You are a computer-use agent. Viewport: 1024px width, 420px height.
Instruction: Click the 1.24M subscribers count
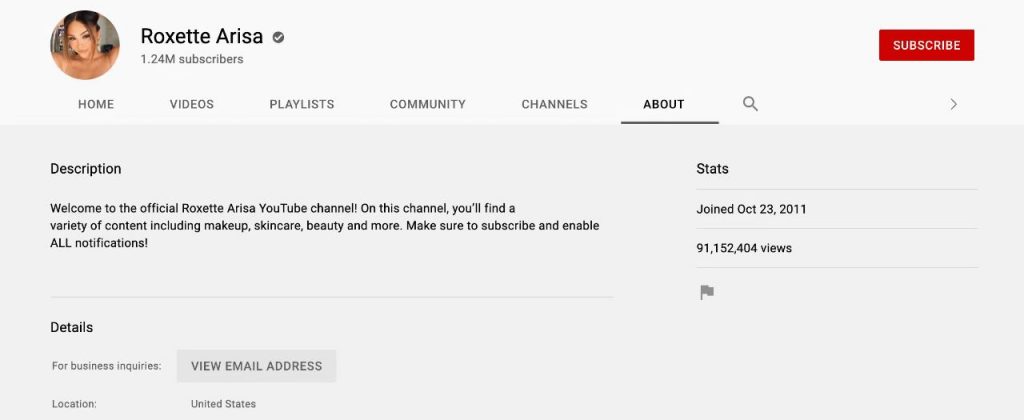(192, 59)
